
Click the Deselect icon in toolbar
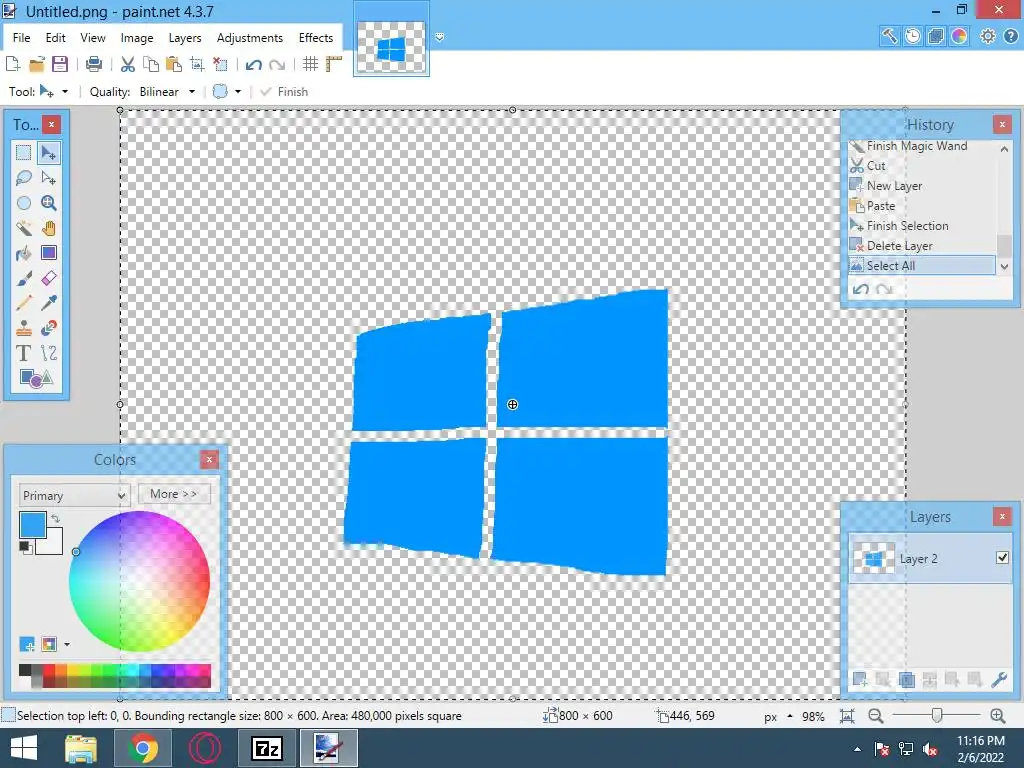pos(220,64)
